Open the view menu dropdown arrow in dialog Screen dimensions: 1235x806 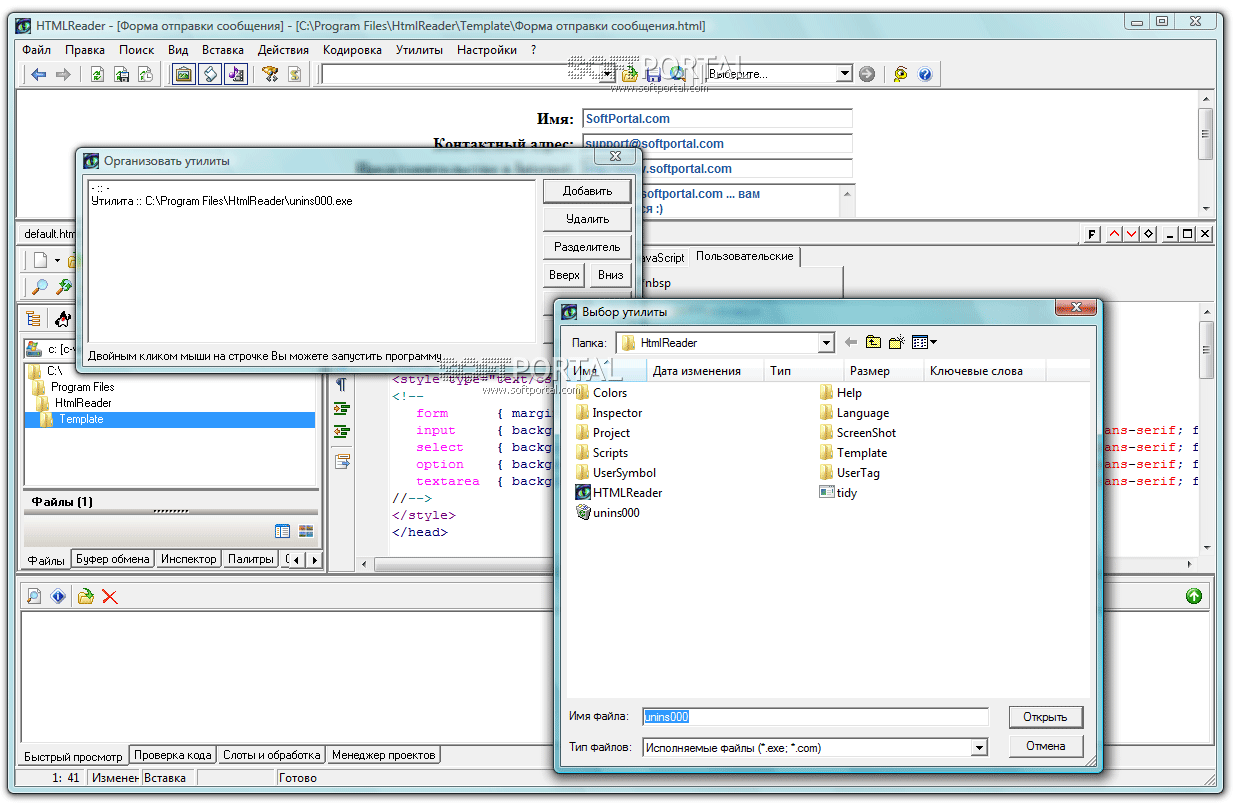[x=933, y=343]
